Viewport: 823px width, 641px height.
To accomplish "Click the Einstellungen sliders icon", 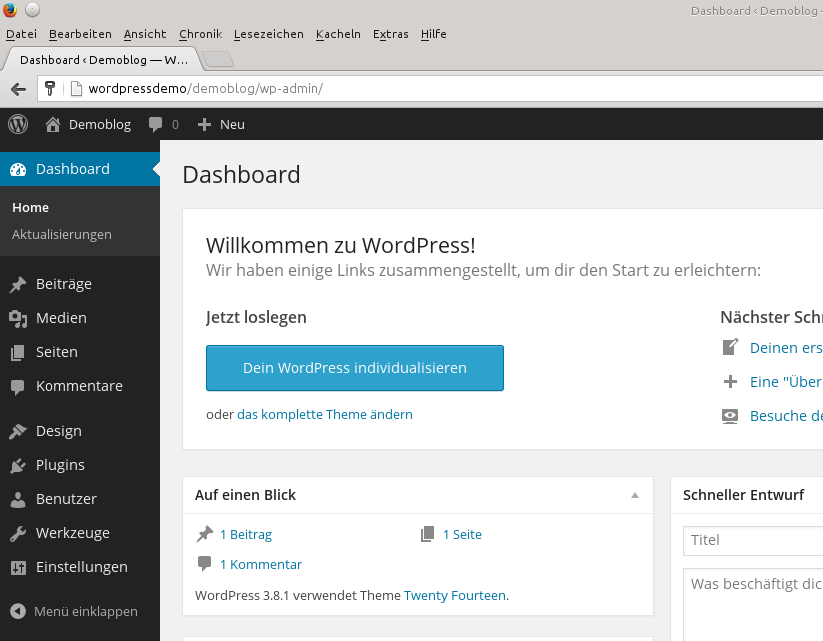I will pos(18,568).
